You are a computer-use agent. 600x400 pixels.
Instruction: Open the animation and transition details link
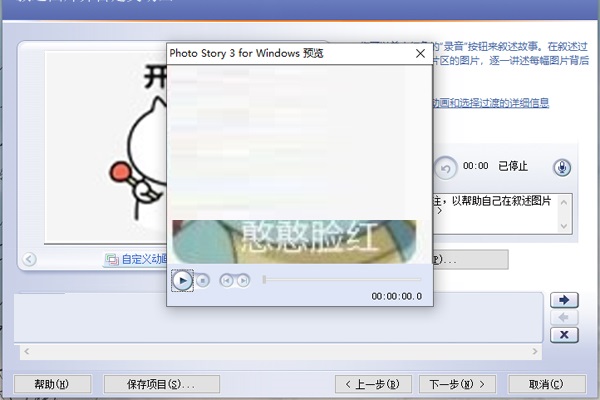(491, 103)
